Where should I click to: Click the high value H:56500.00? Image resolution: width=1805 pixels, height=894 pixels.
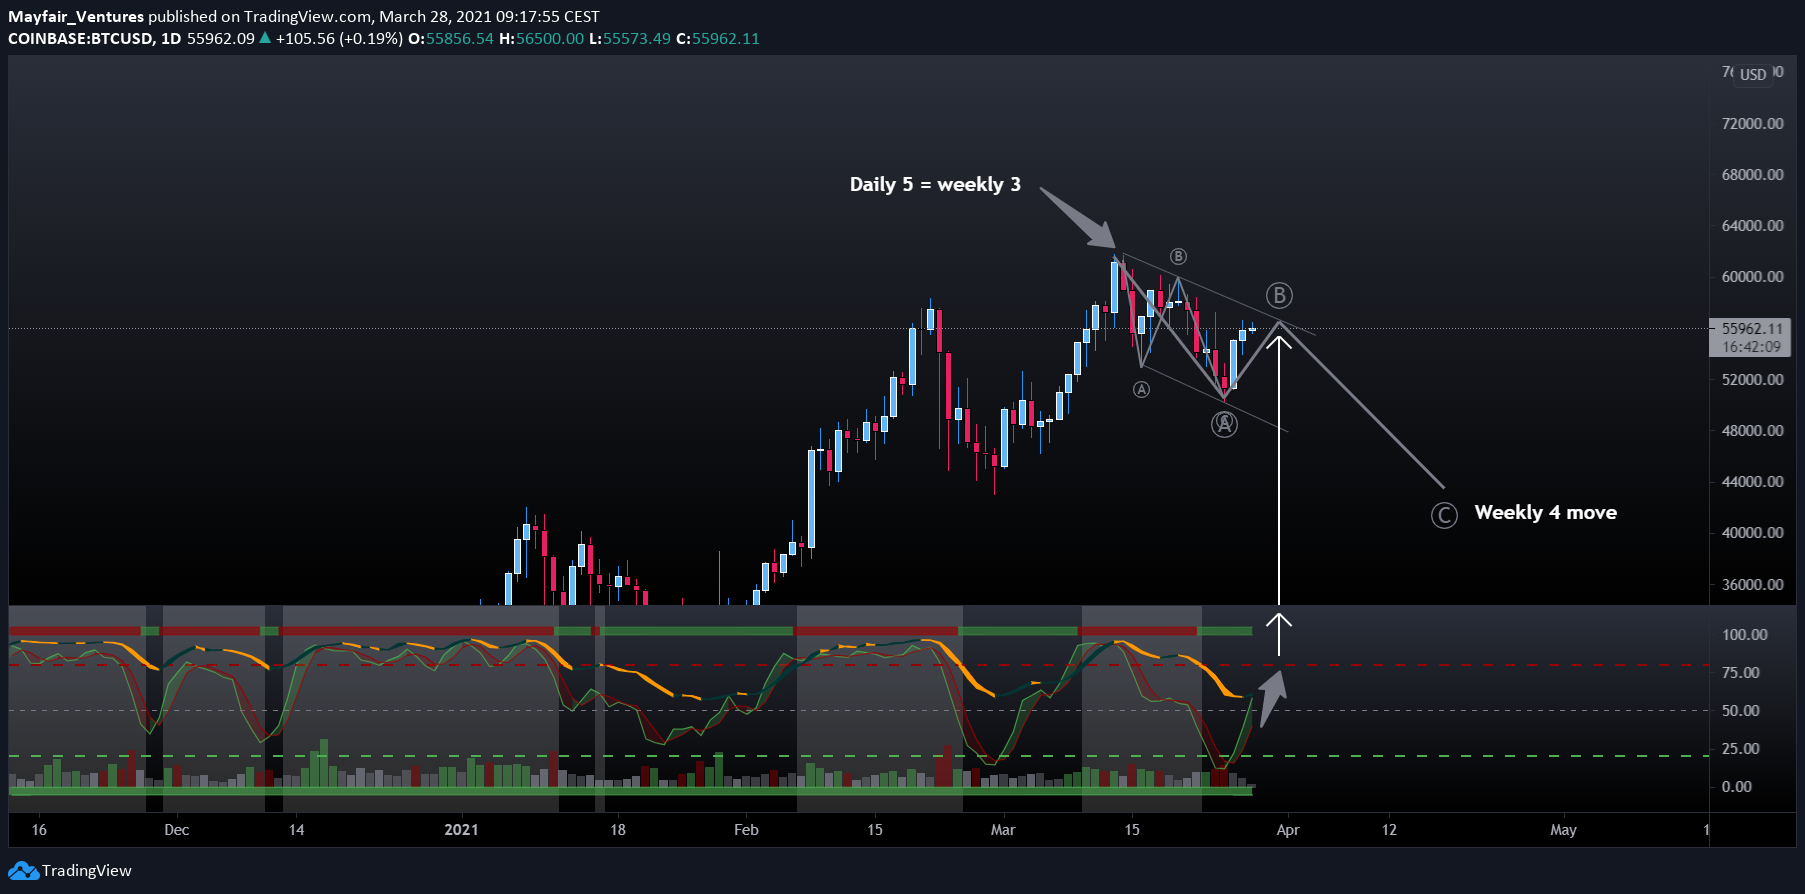[x=541, y=39]
